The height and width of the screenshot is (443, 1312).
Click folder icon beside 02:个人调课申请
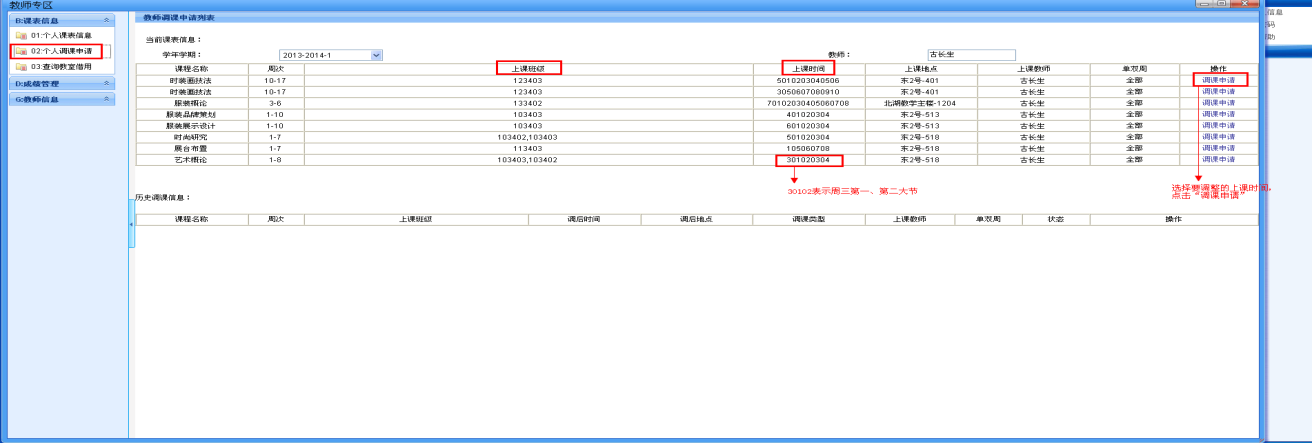tap(21, 50)
